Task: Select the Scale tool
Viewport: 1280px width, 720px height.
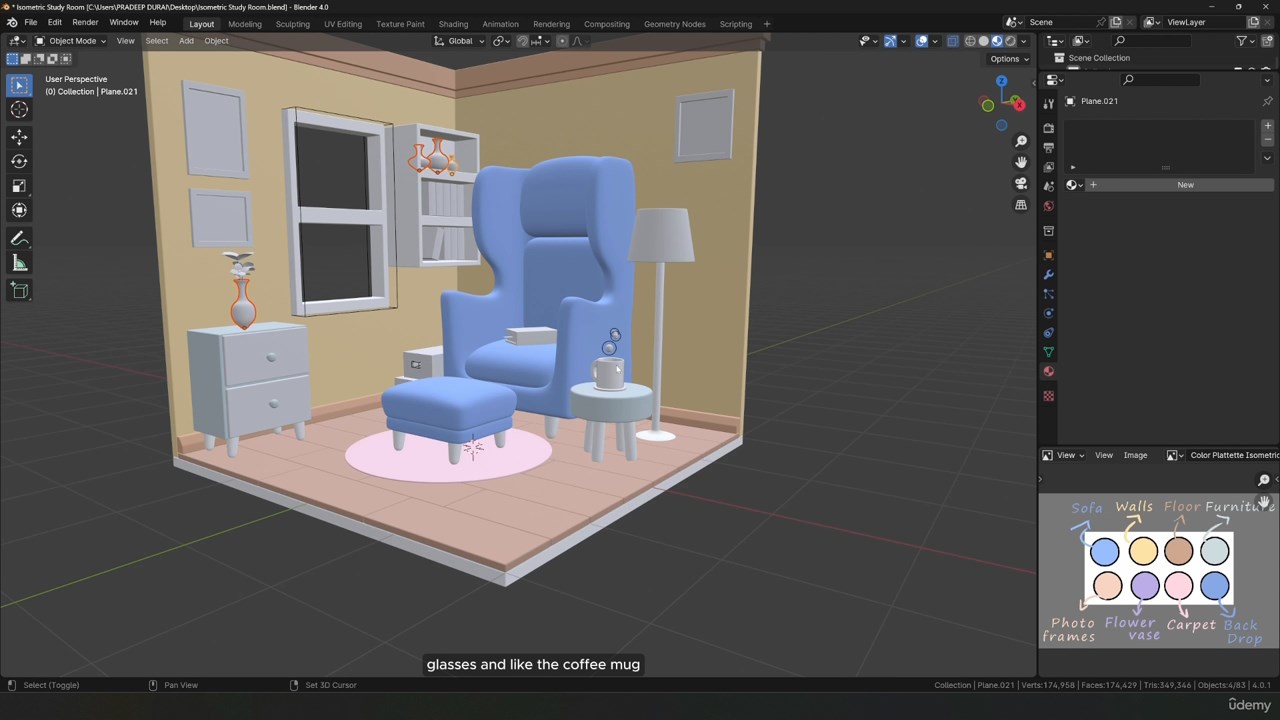Action: click(x=19, y=186)
